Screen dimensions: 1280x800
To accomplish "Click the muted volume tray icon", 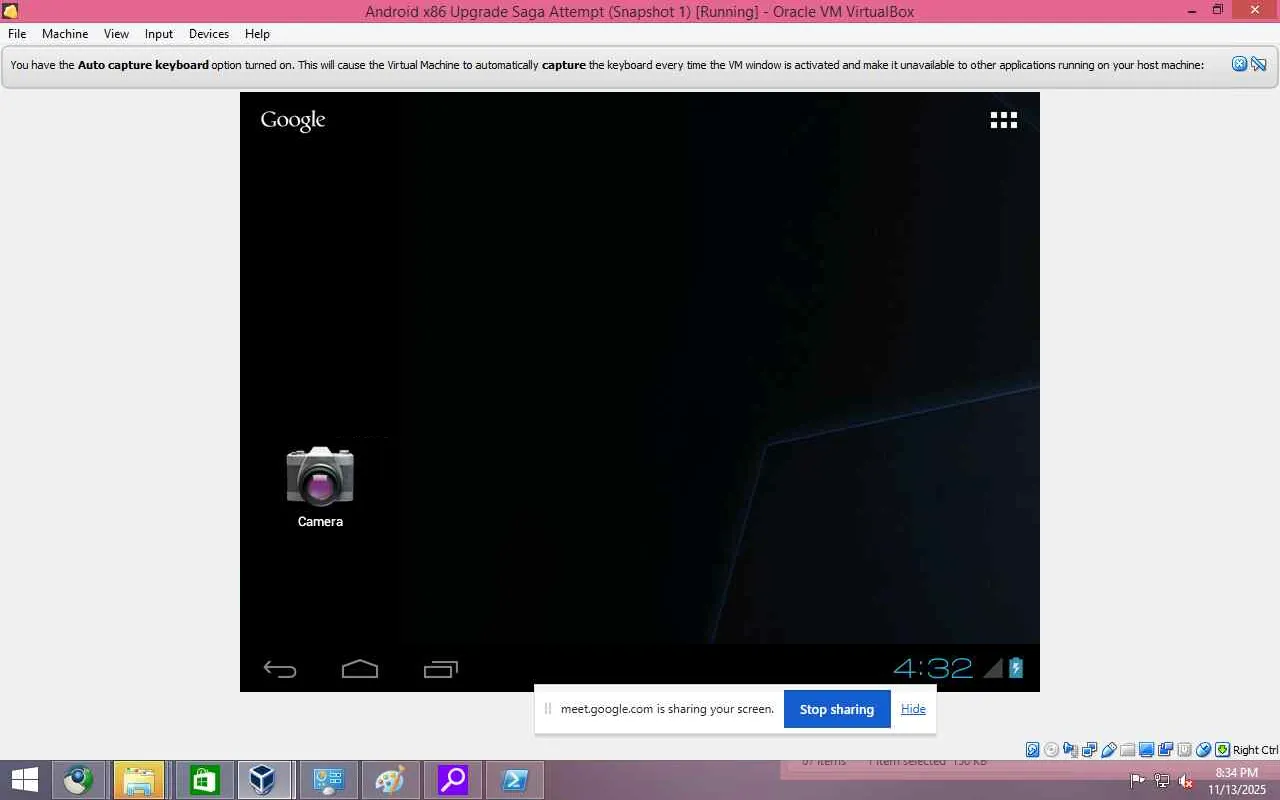I will pos(1186,780).
